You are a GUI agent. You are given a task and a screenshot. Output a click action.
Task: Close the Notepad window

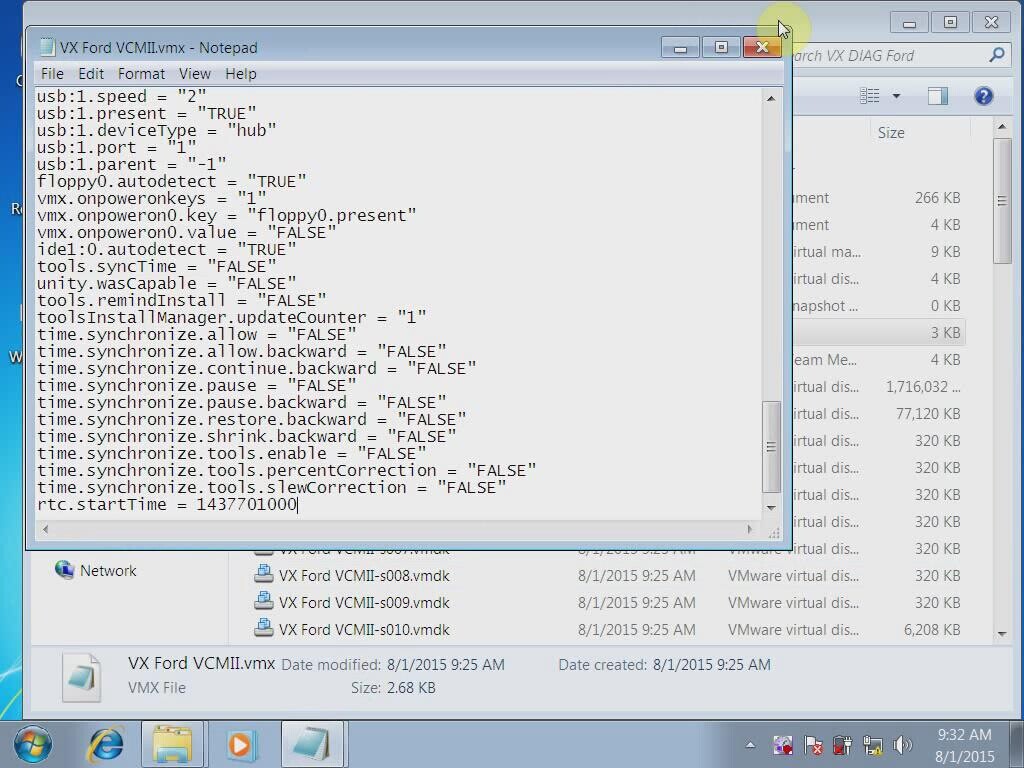point(761,48)
